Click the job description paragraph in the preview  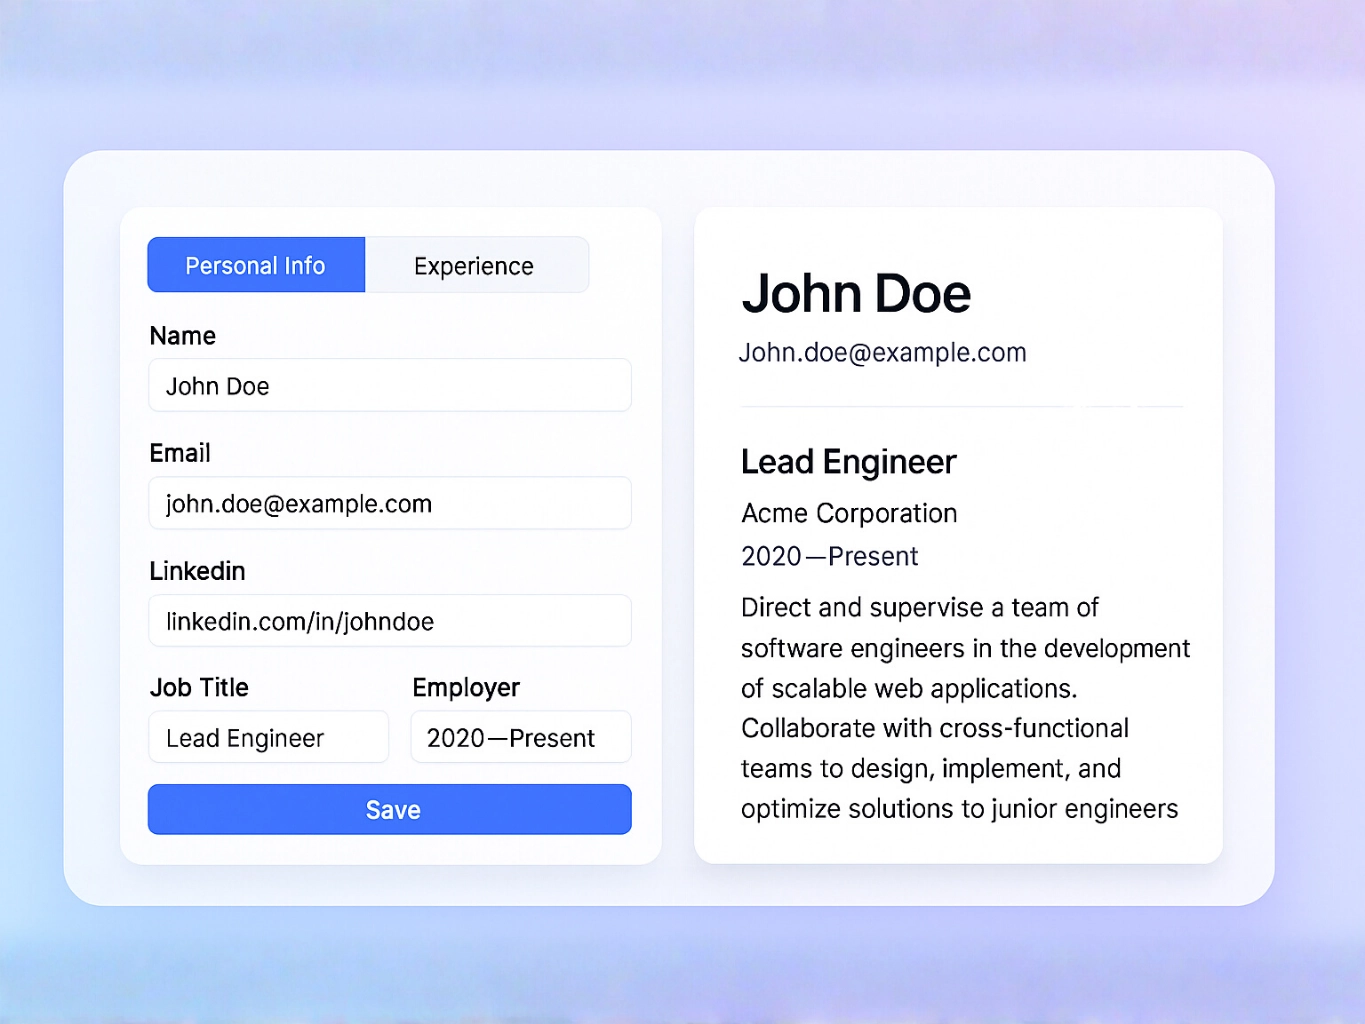963,708
